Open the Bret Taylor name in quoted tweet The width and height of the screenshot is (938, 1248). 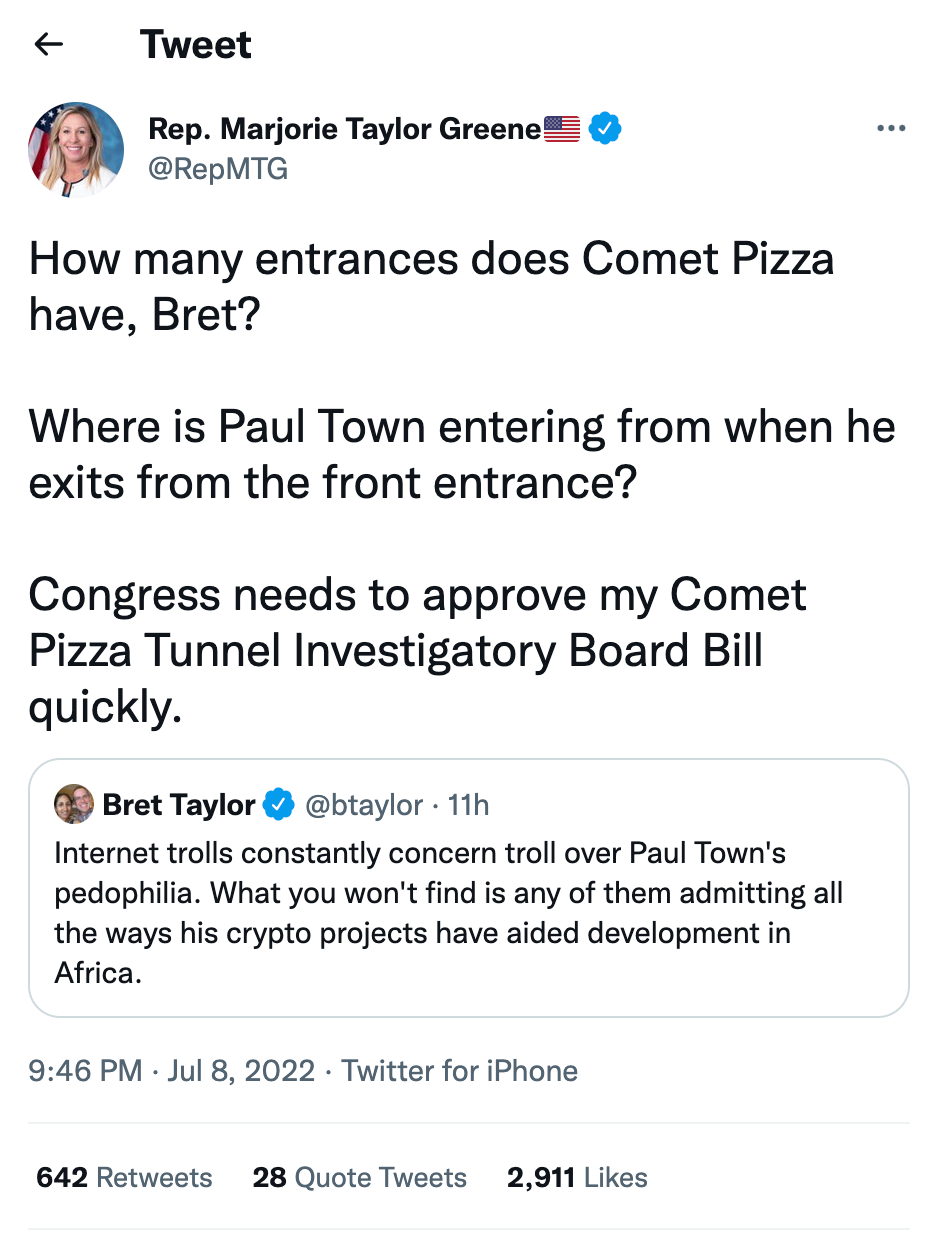179,805
